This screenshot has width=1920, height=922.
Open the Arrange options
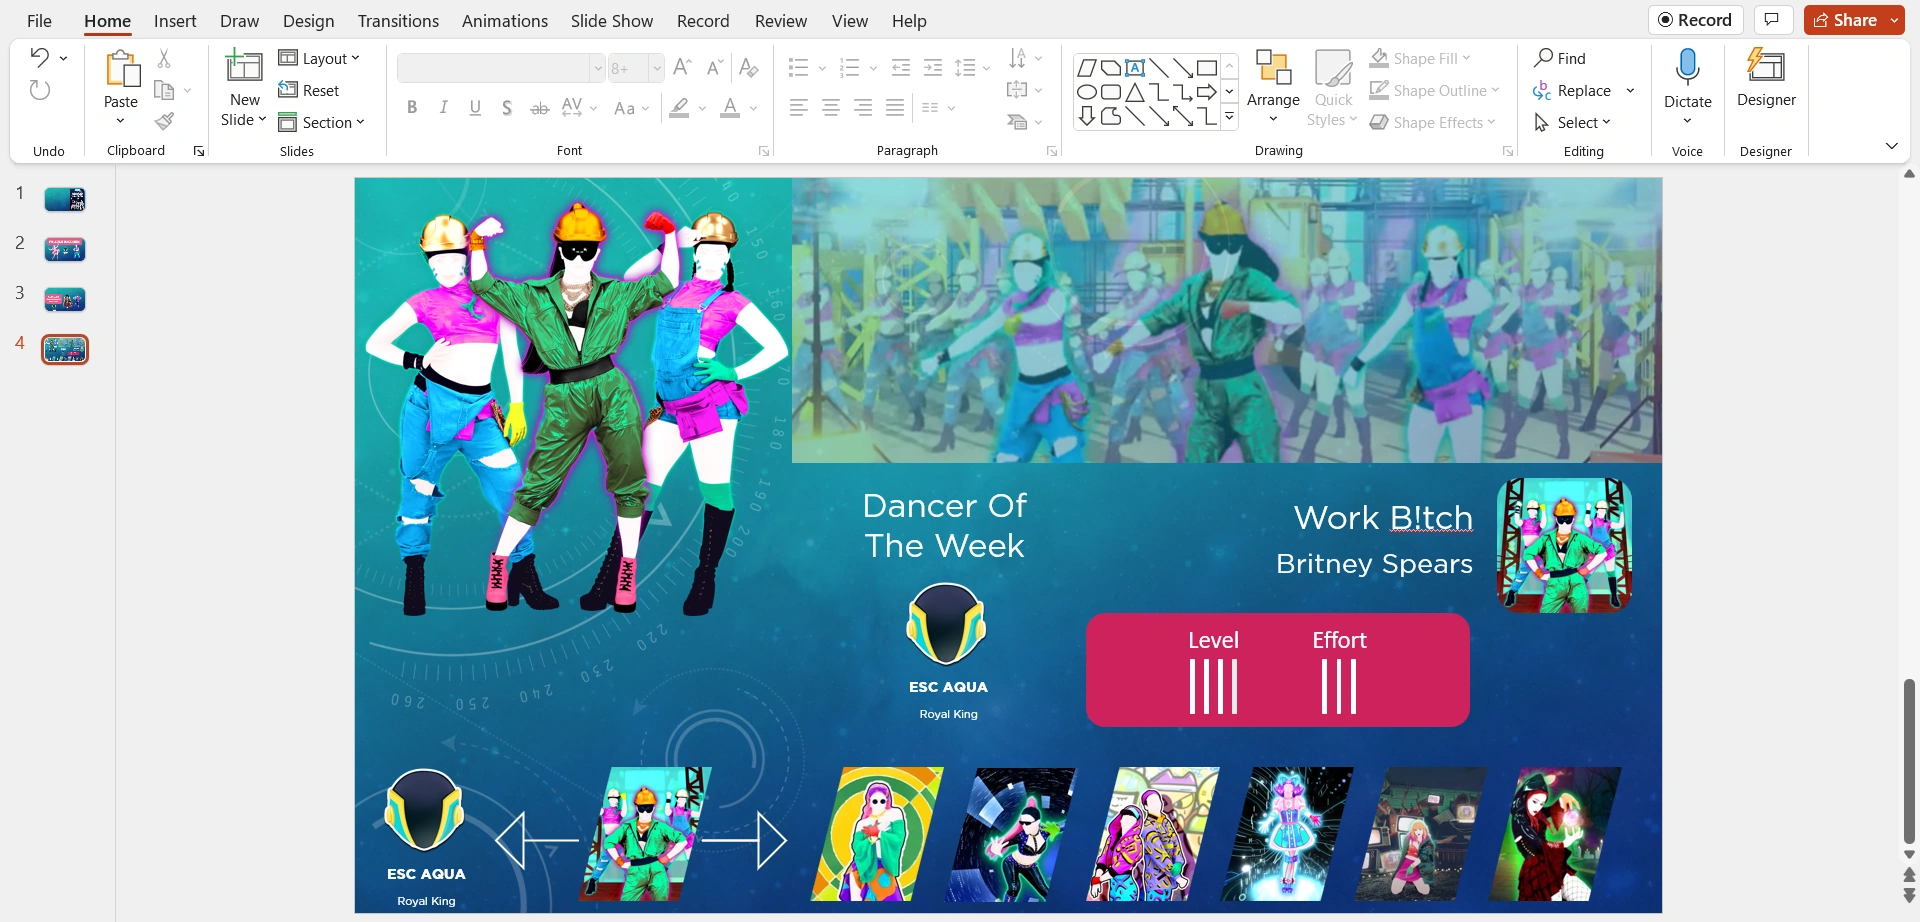[x=1272, y=85]
